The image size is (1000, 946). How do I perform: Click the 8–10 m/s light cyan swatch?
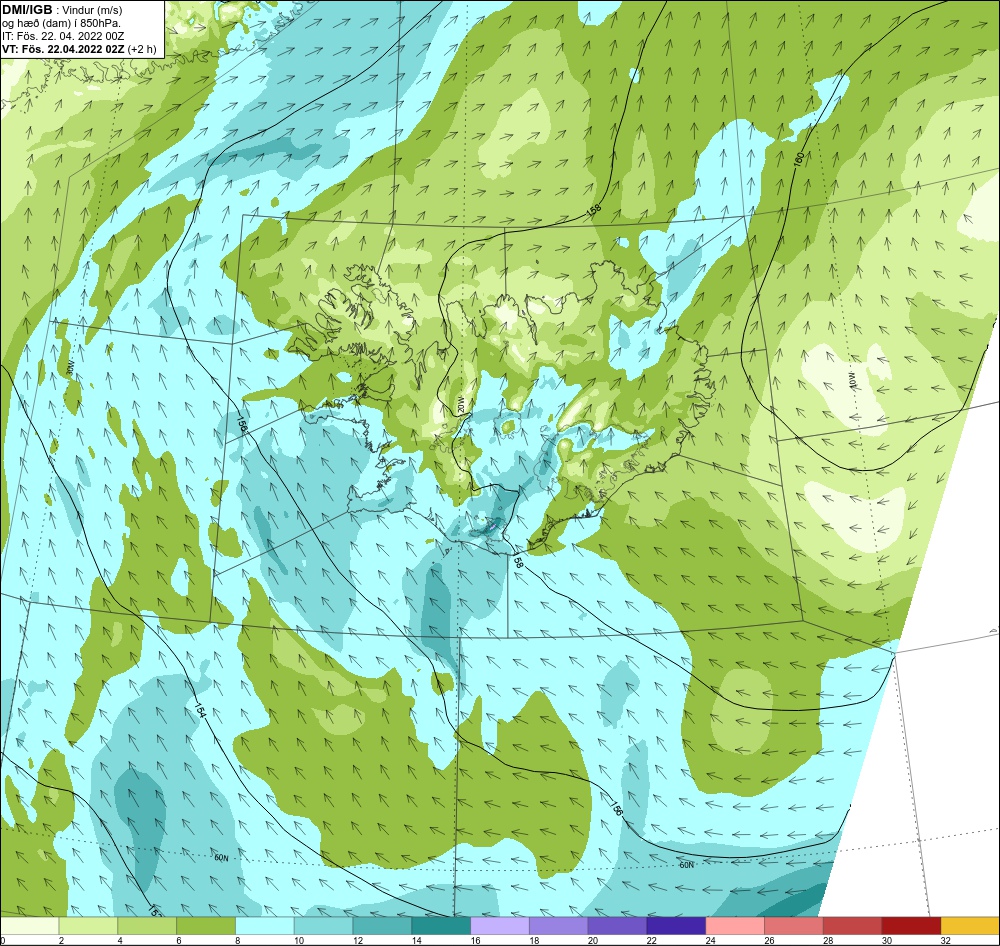tap(265, 926)
